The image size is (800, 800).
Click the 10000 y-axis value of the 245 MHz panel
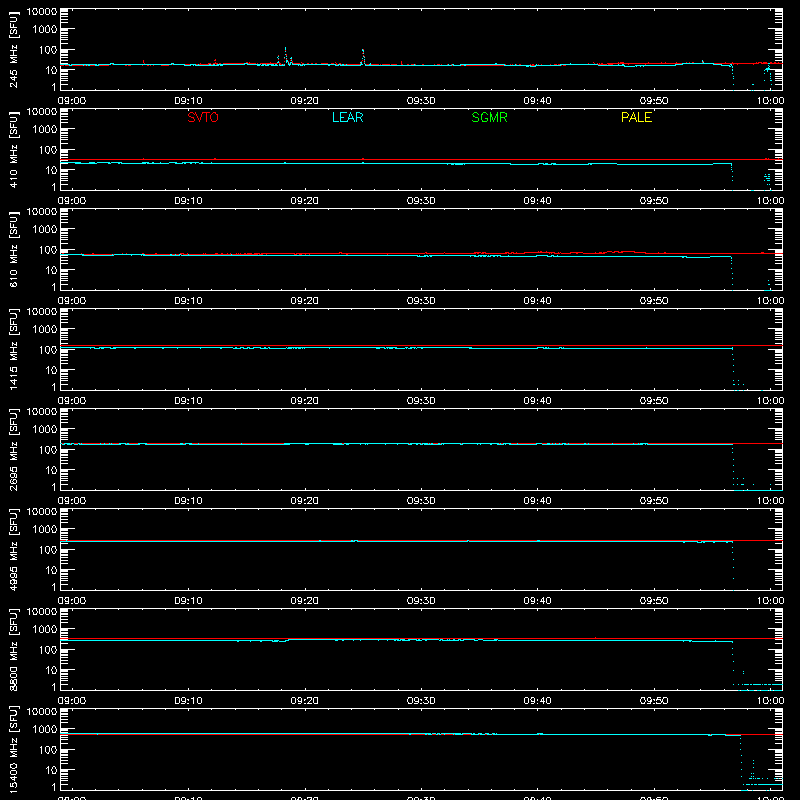coord(42,12)
